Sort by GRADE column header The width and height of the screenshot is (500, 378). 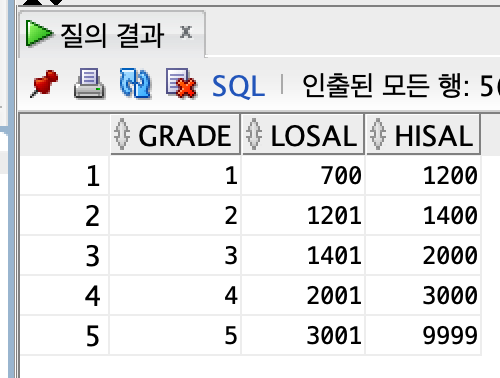tap(175, 135)
